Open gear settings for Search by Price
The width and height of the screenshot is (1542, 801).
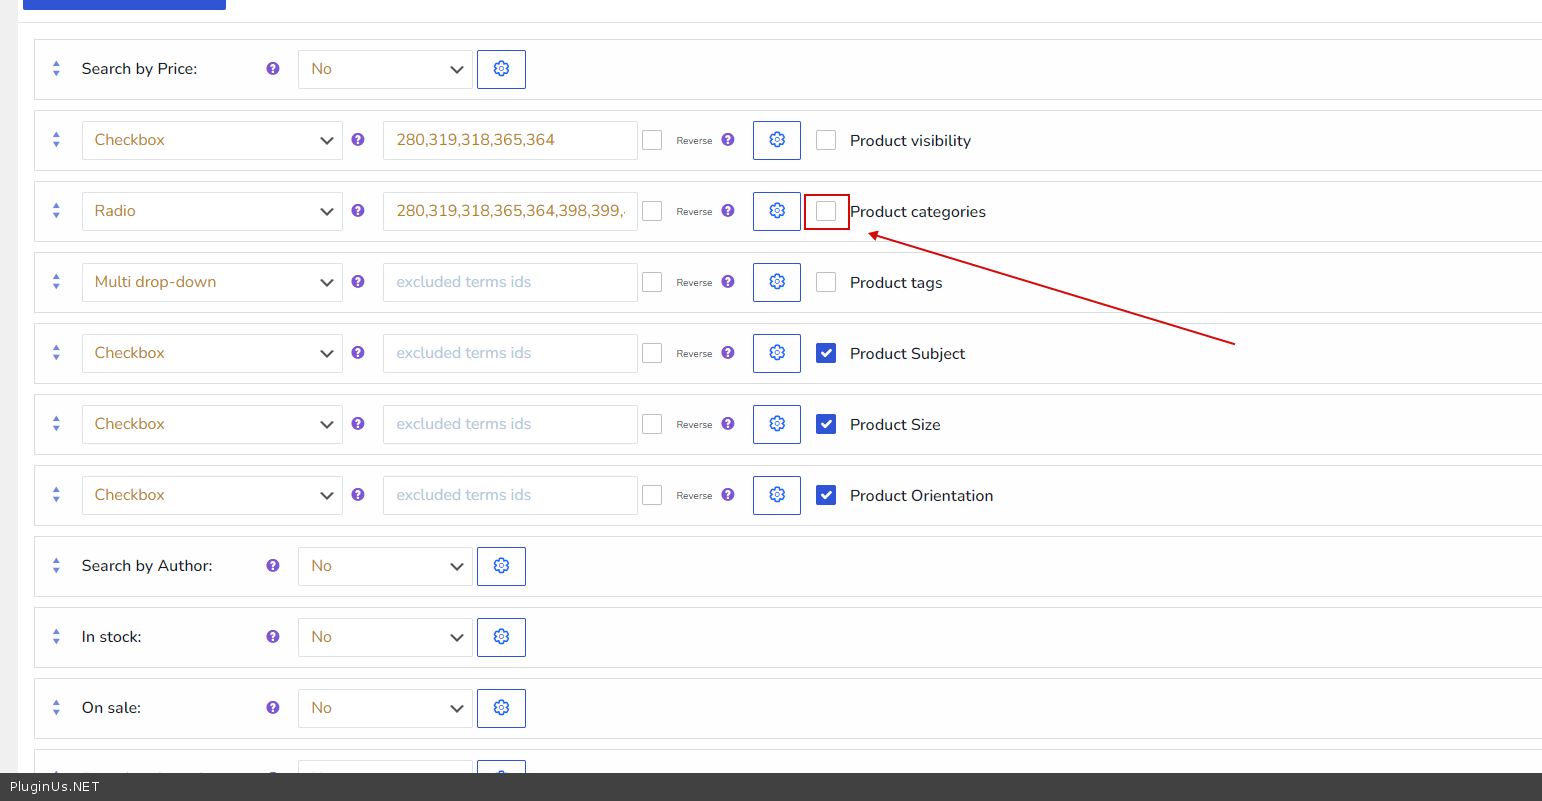(501, 69)
